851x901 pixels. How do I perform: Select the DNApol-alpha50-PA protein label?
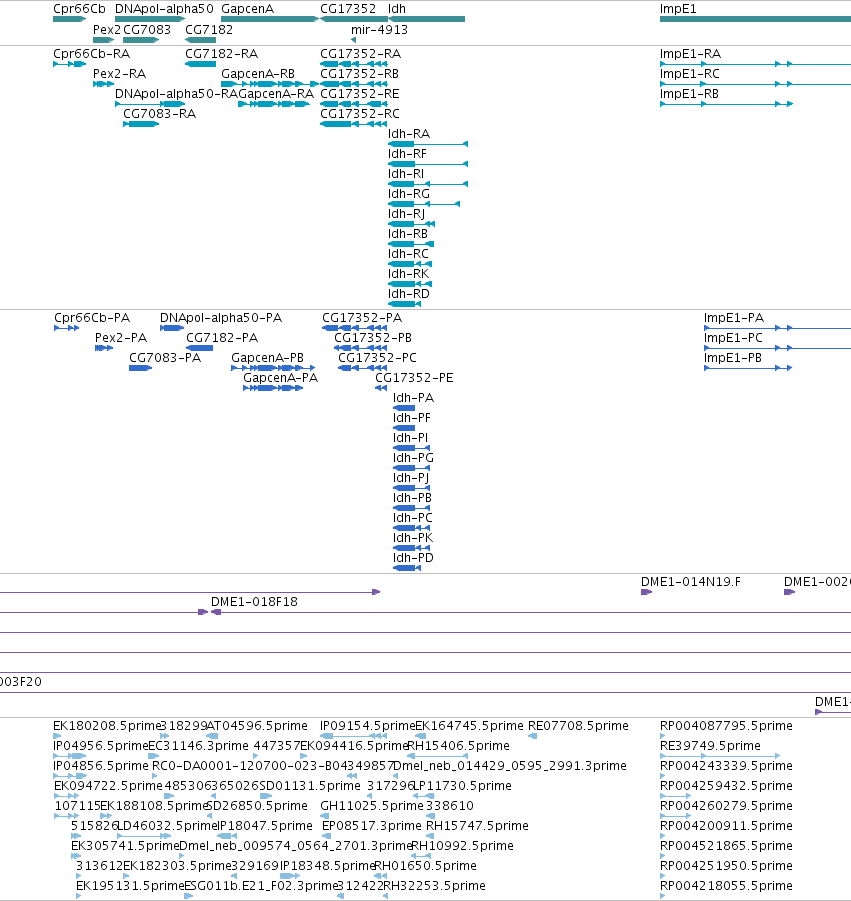point(221,318)
